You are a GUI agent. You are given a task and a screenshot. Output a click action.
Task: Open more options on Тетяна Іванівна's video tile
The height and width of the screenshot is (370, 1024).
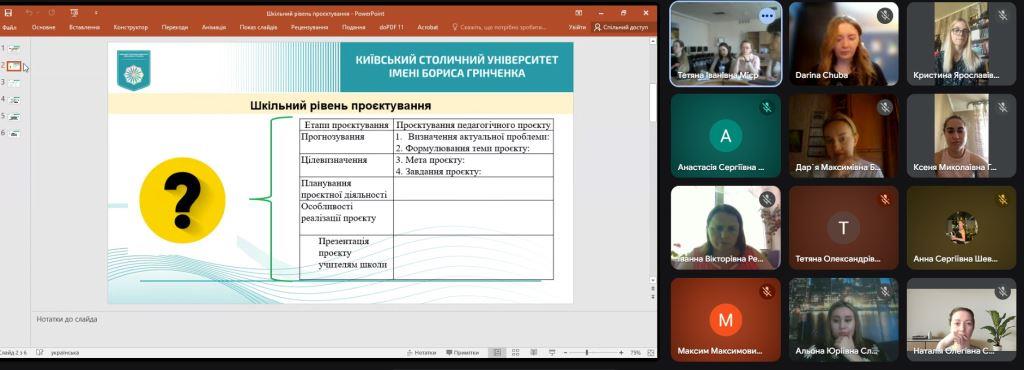(767, 15)
